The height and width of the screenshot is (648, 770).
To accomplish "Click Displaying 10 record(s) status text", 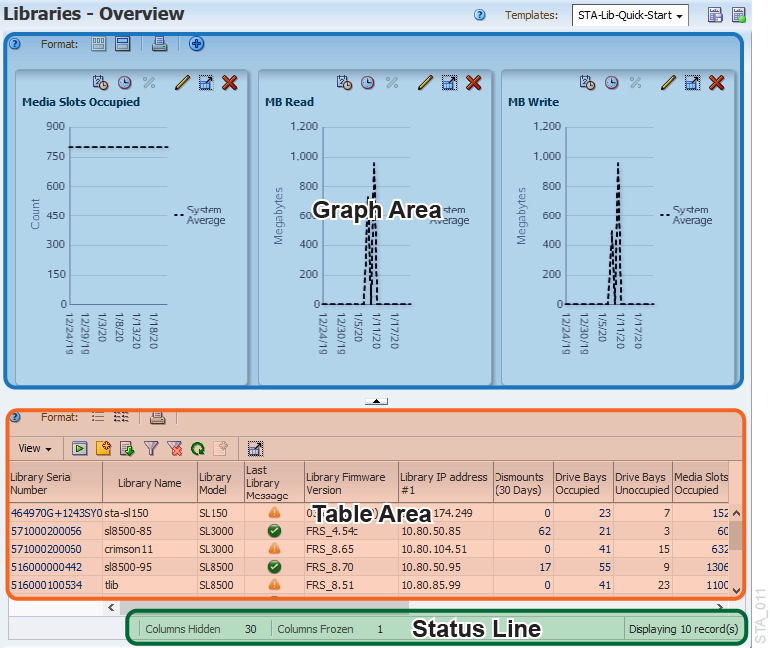I will 684,629.
